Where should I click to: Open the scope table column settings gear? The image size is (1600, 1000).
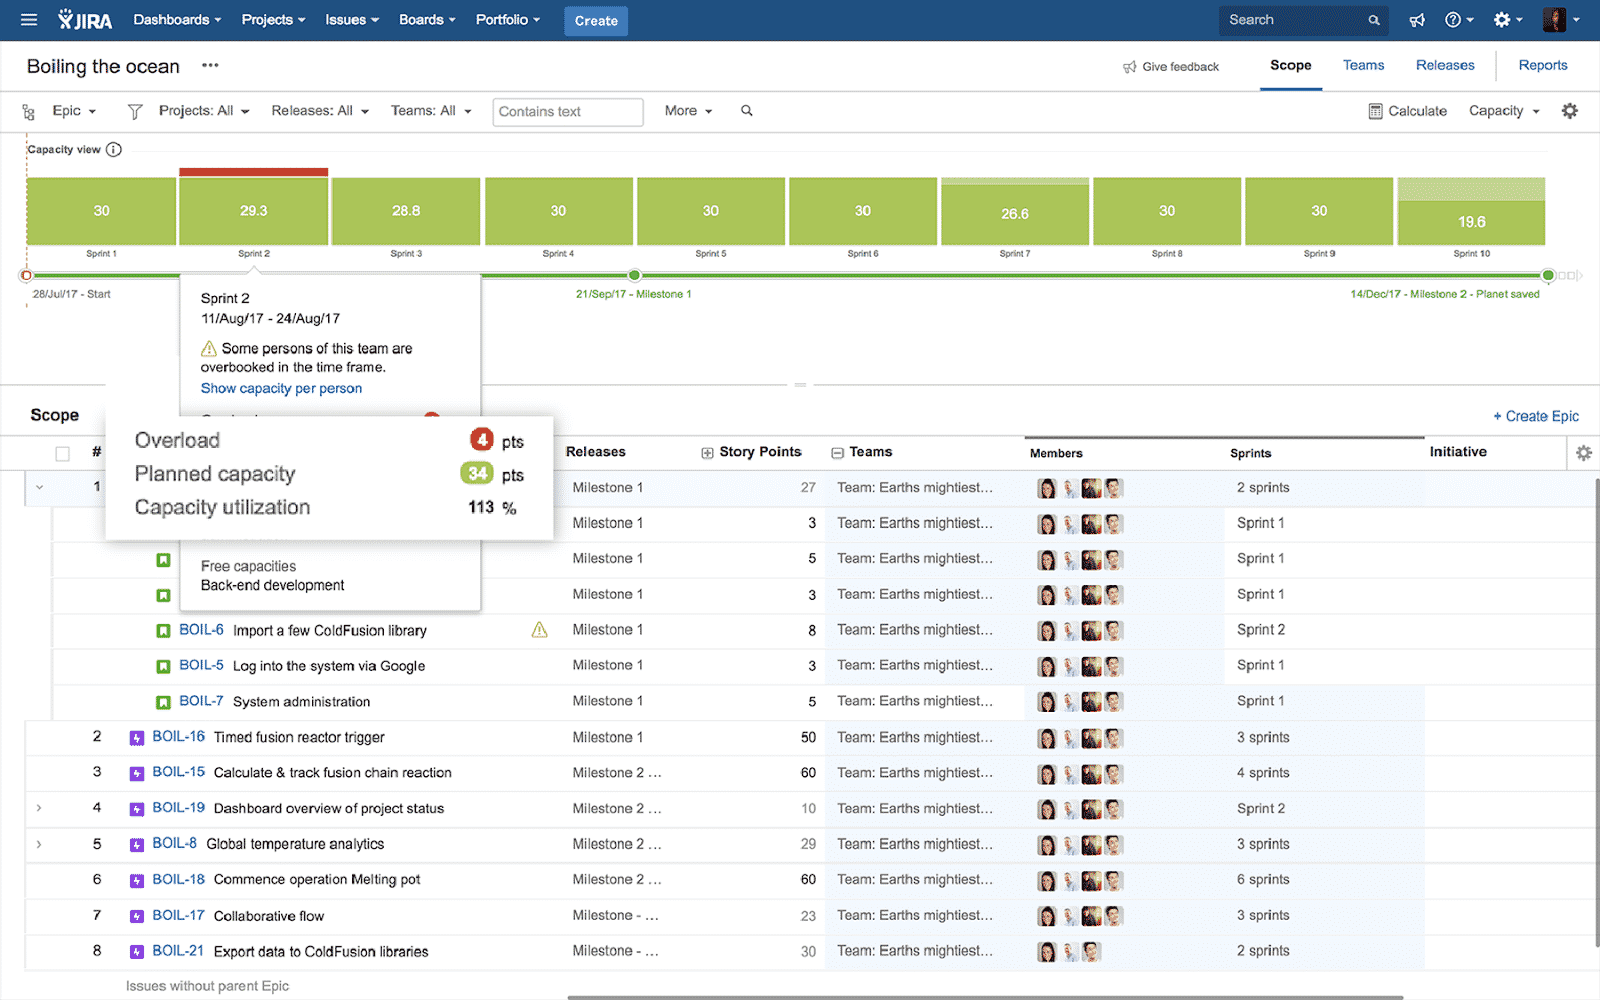(1583, 453)
